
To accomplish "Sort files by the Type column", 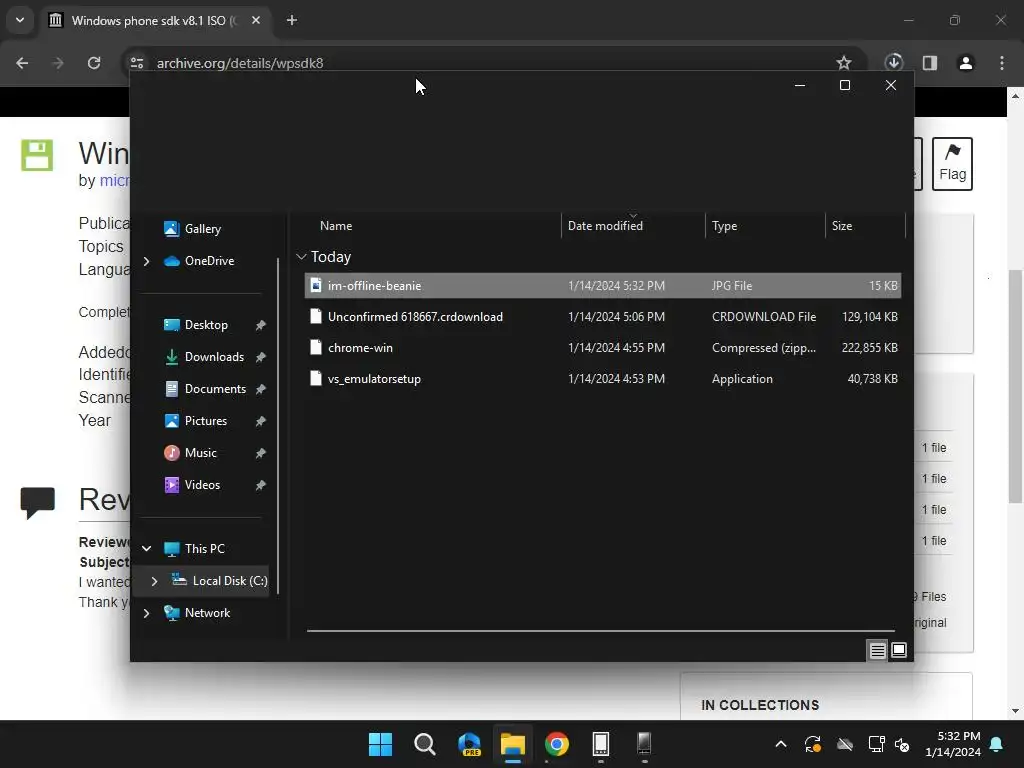I will click(724, 226).
